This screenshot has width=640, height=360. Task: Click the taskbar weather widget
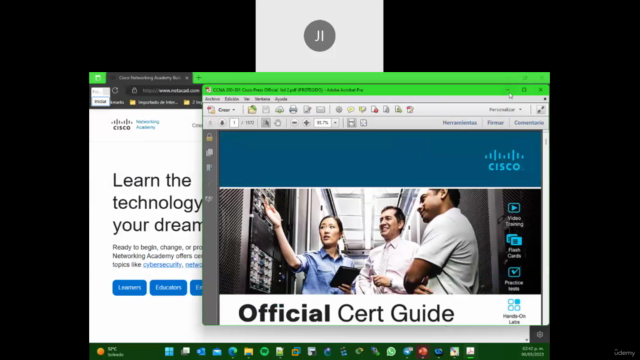tap(110, 351)
